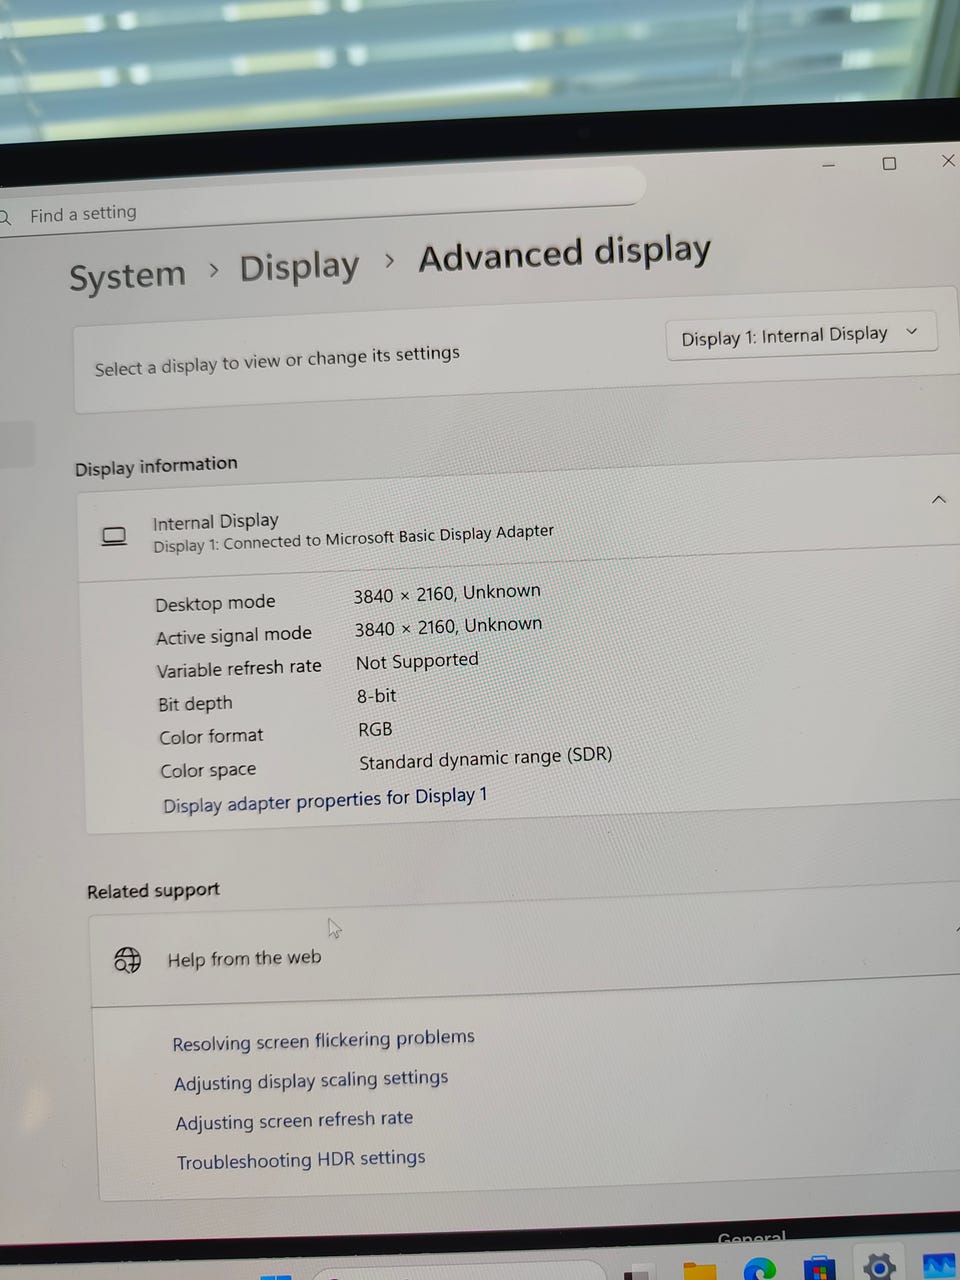
Task: Click the Internal Display laptop icon
Action: point(114,538)
